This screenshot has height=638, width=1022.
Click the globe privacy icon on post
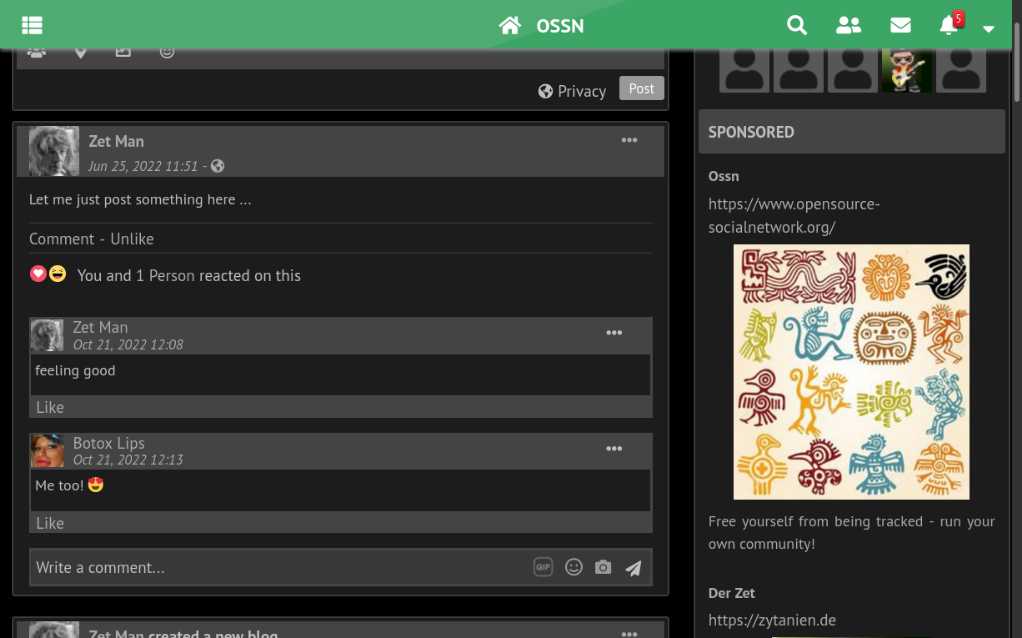[218, 166]
